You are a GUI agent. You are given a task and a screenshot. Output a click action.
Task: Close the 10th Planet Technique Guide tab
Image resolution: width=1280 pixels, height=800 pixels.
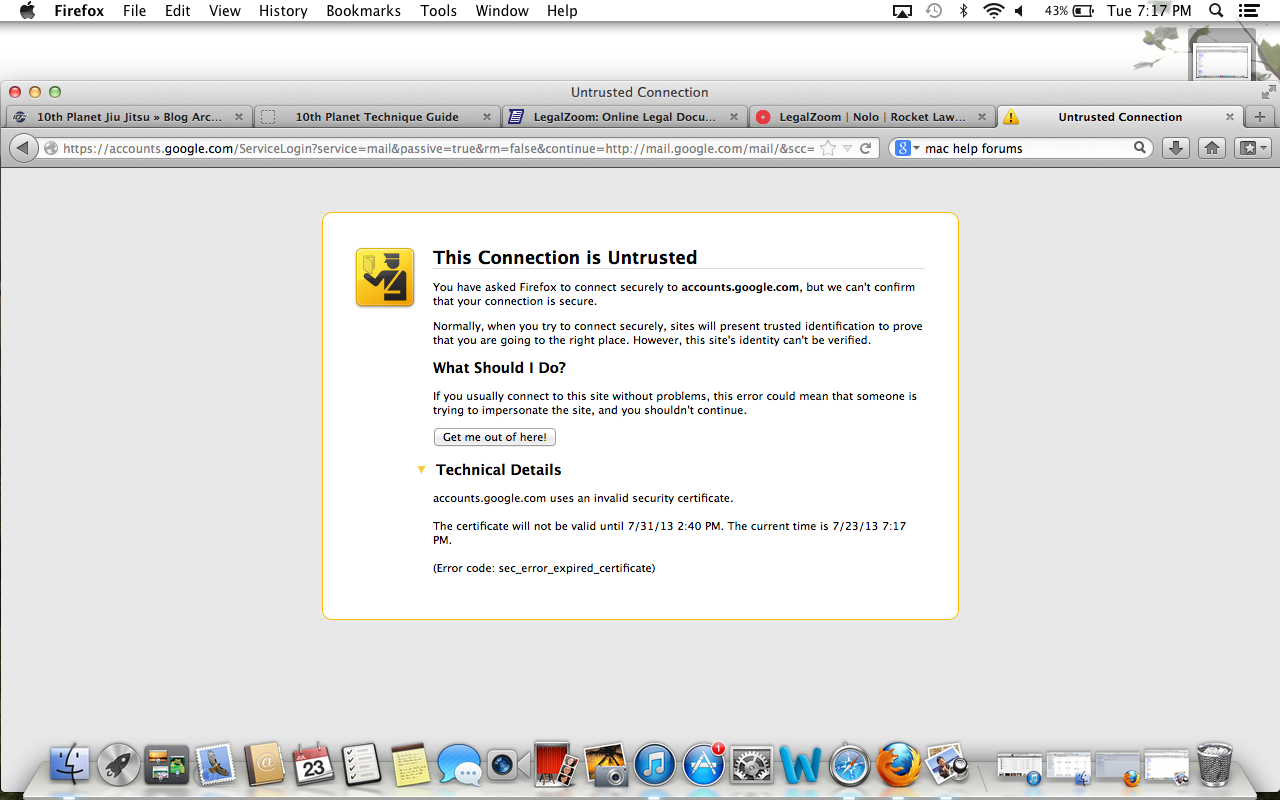tap(487, 117)
